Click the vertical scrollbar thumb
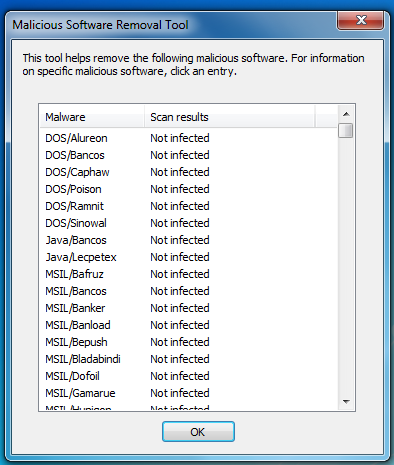394x465 pixels. (346, 130)
